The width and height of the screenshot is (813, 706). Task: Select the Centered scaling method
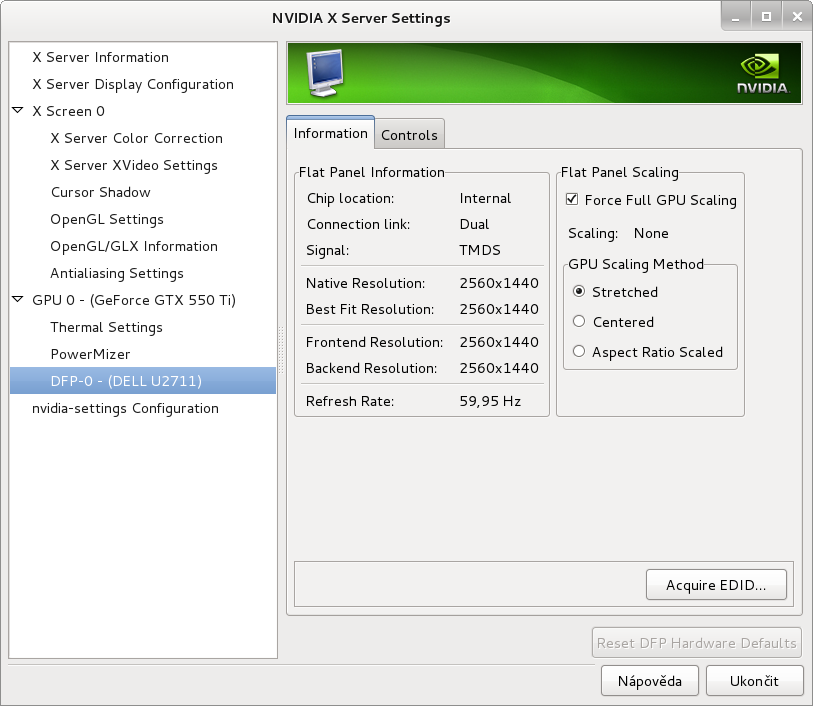tap(579, 322)
